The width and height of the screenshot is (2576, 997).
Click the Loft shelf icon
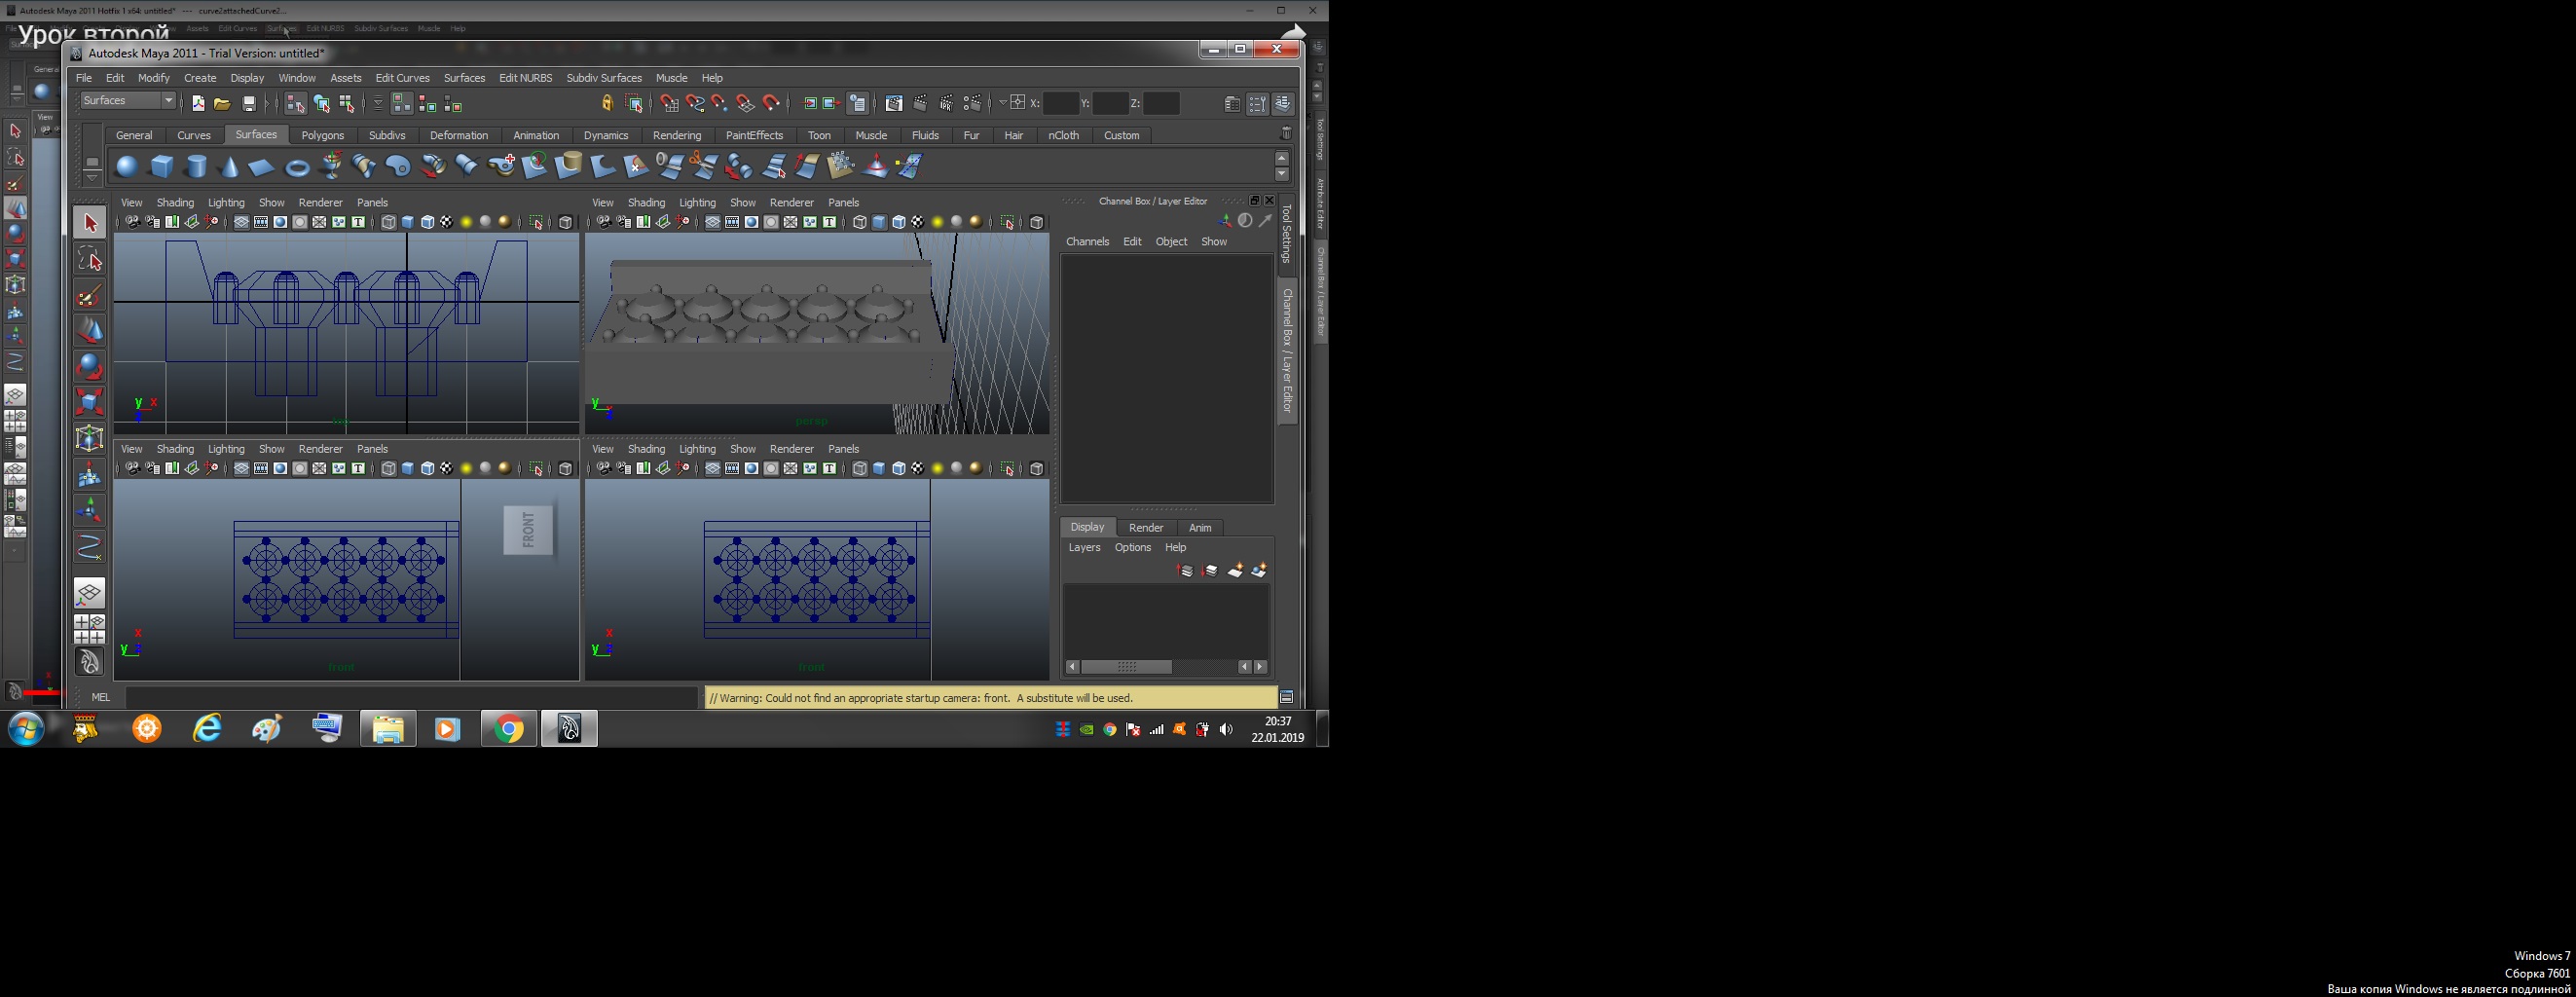365,166
